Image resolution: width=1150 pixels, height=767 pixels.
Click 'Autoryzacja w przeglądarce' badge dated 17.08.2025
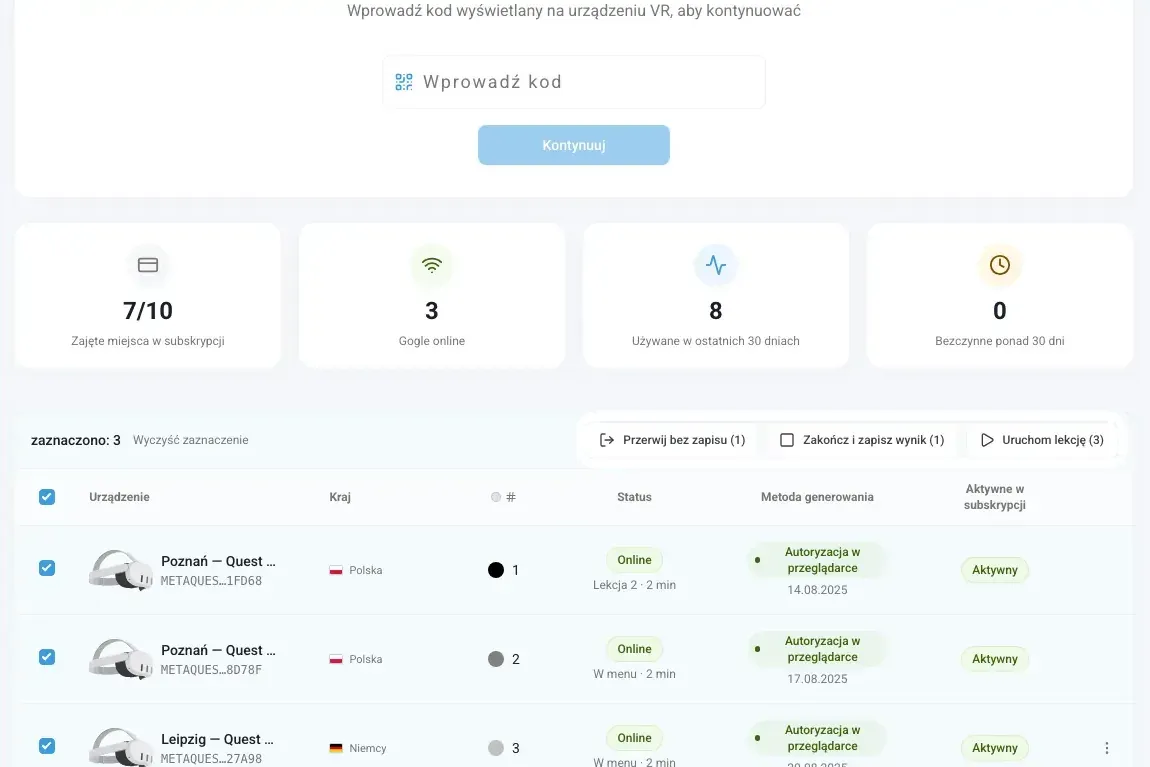pos(817,649)
